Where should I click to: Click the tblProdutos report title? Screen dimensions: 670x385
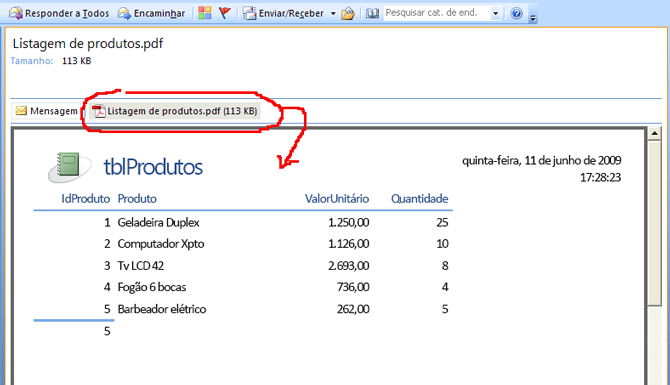click(x=153, y=167)
